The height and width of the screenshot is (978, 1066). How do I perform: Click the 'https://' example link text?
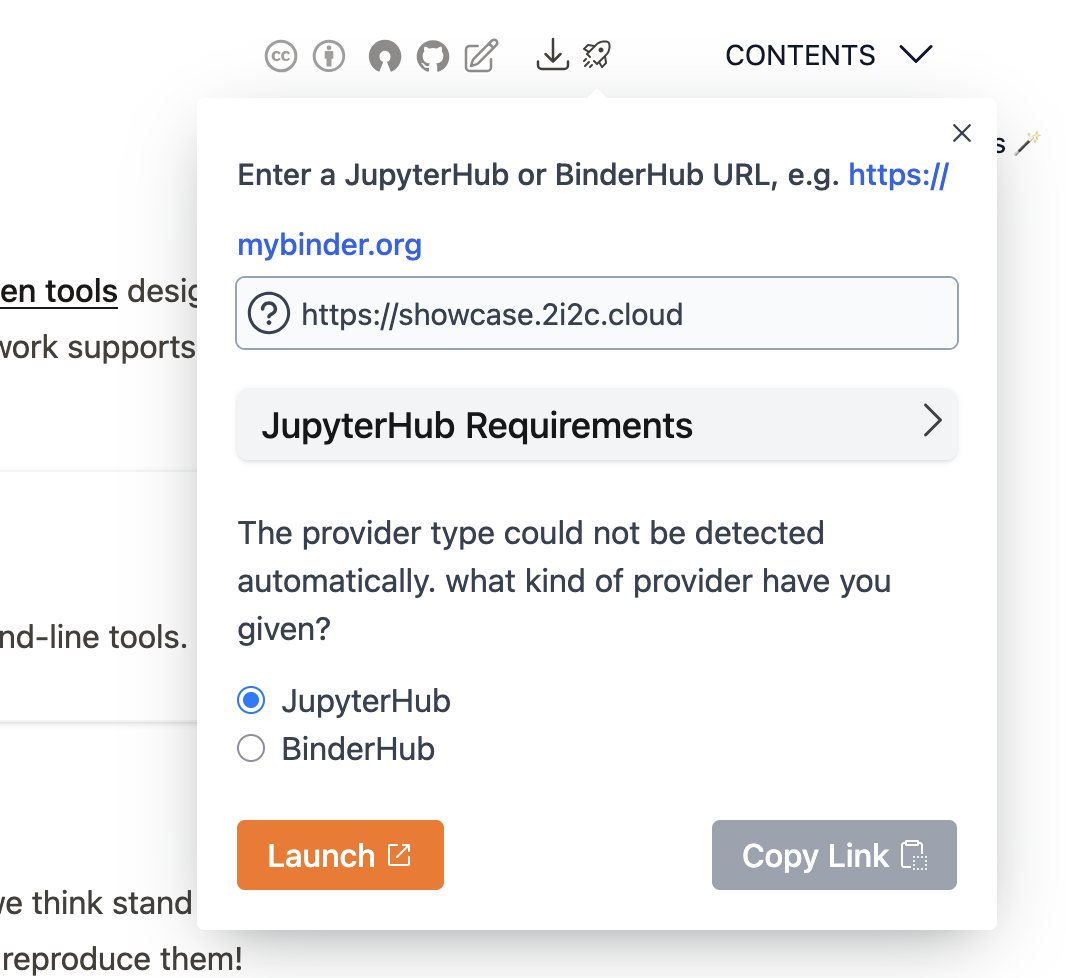tap(898, 176)
